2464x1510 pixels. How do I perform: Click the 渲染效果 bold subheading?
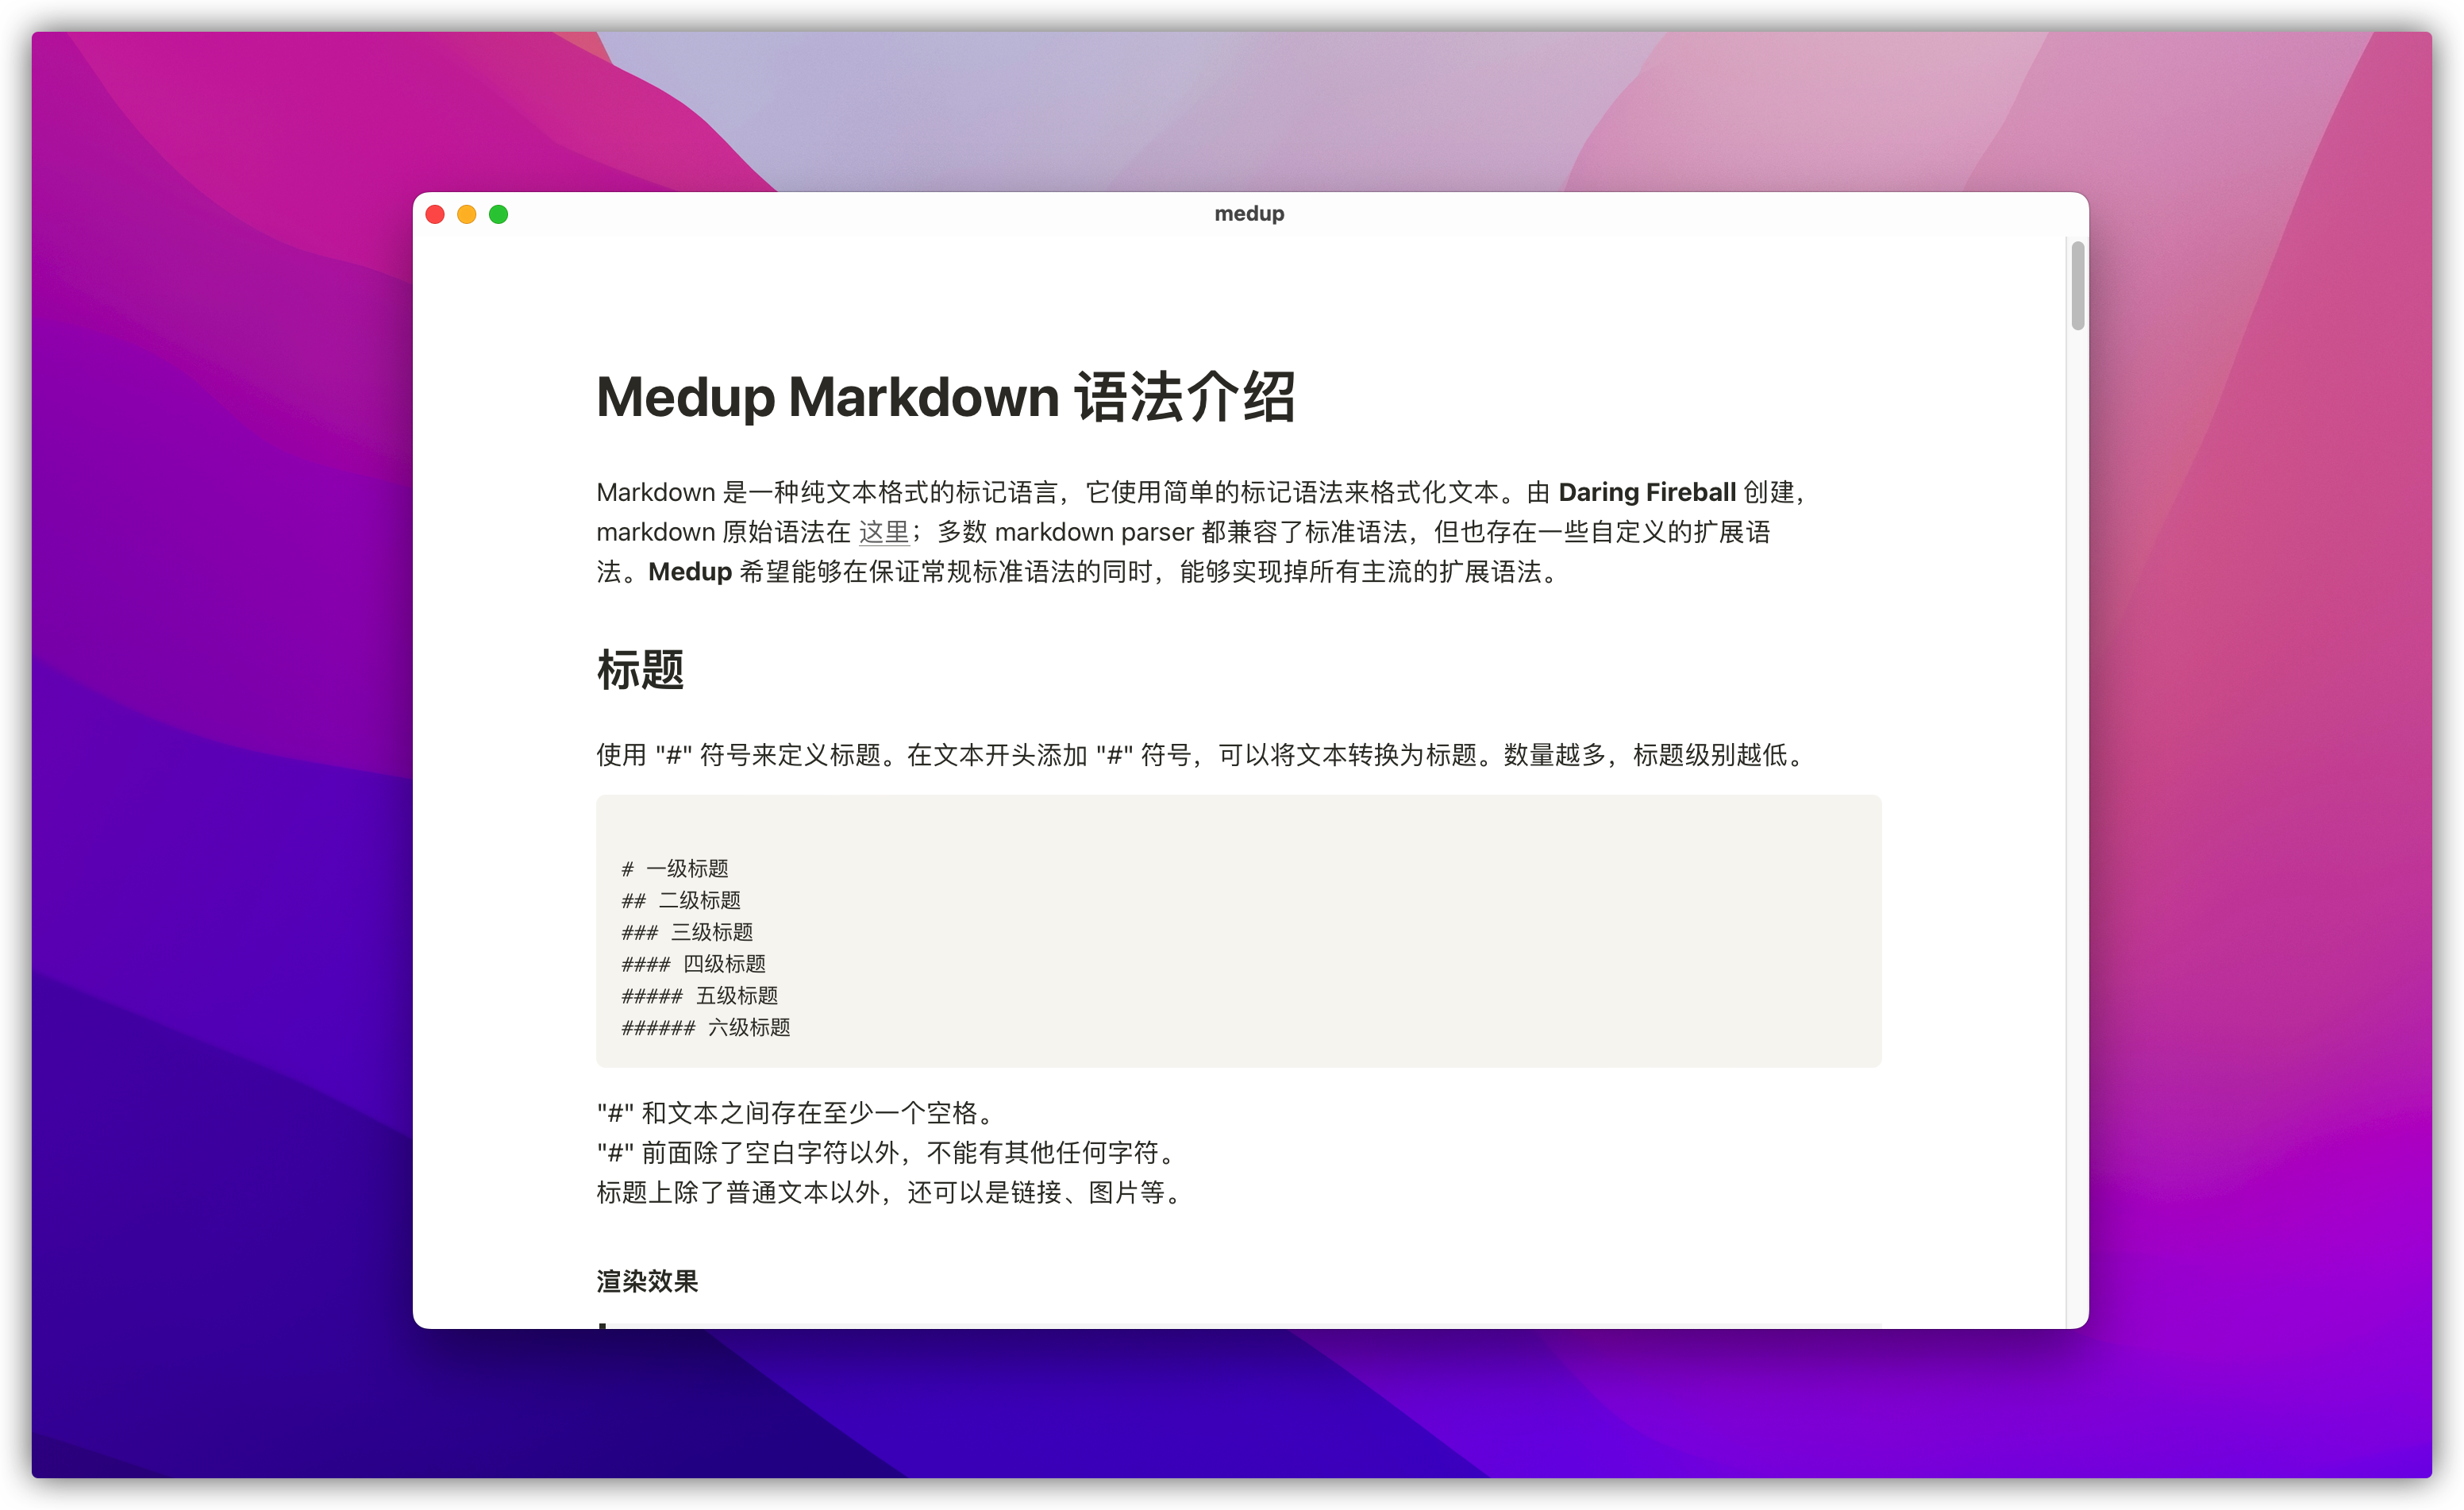[647, 1281]
